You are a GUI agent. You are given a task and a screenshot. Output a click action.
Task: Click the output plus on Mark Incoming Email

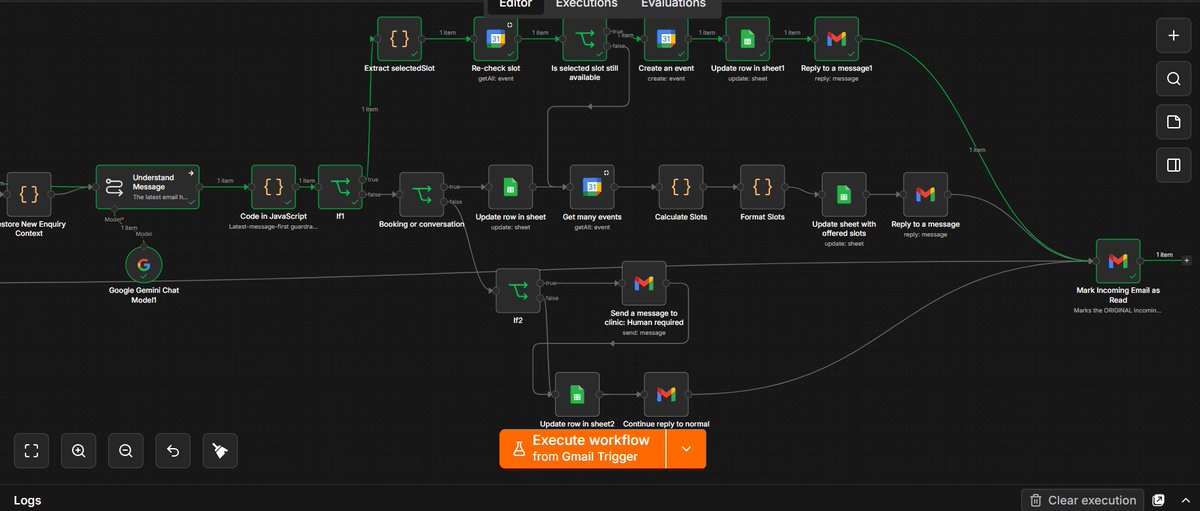click(1187, 261)
